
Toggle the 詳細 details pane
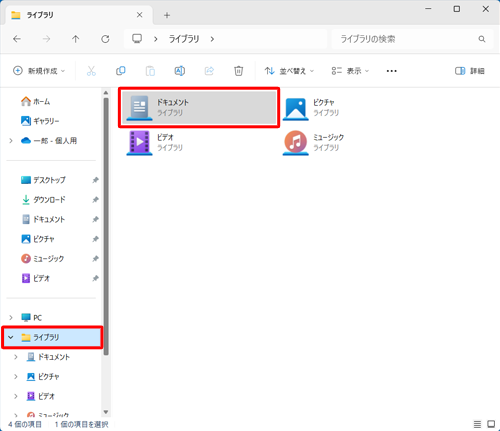pos(470,71)
